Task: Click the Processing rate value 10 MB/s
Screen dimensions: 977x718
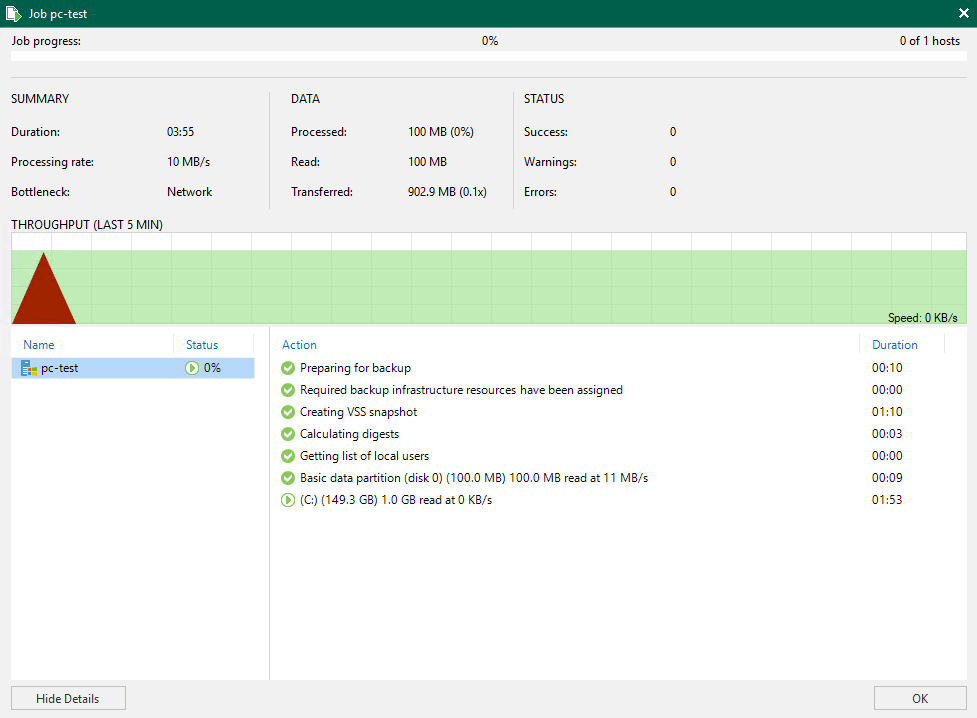Action: point(188,162)
